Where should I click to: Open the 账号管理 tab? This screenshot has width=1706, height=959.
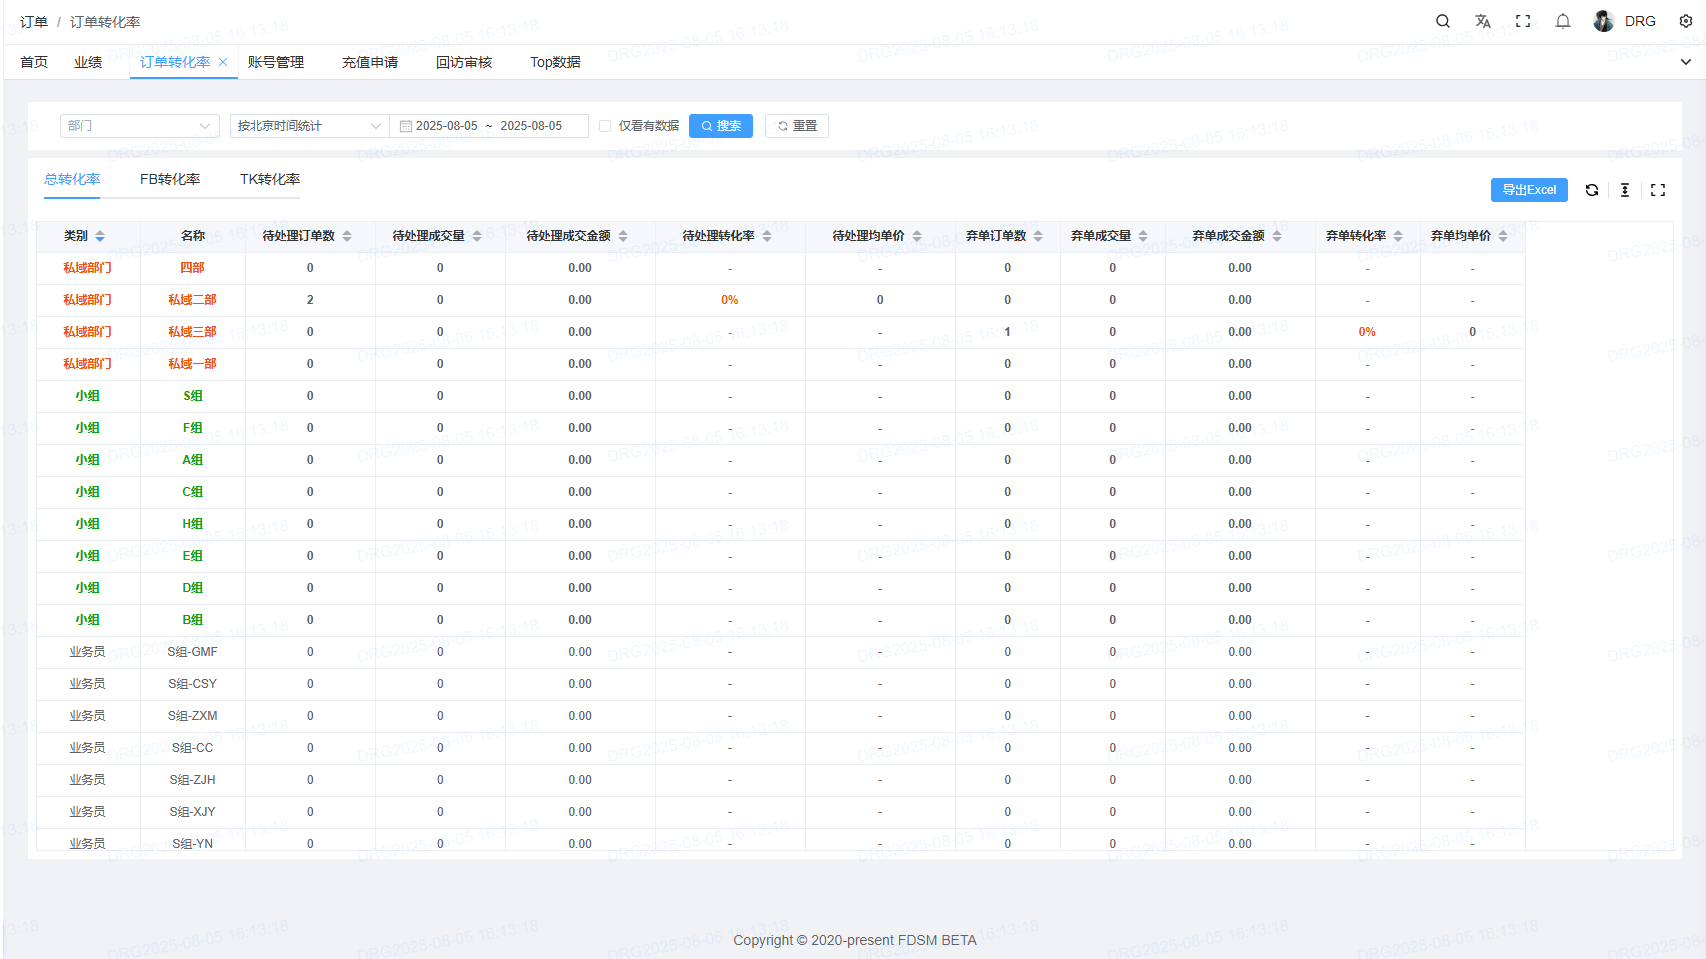(276, 62)
